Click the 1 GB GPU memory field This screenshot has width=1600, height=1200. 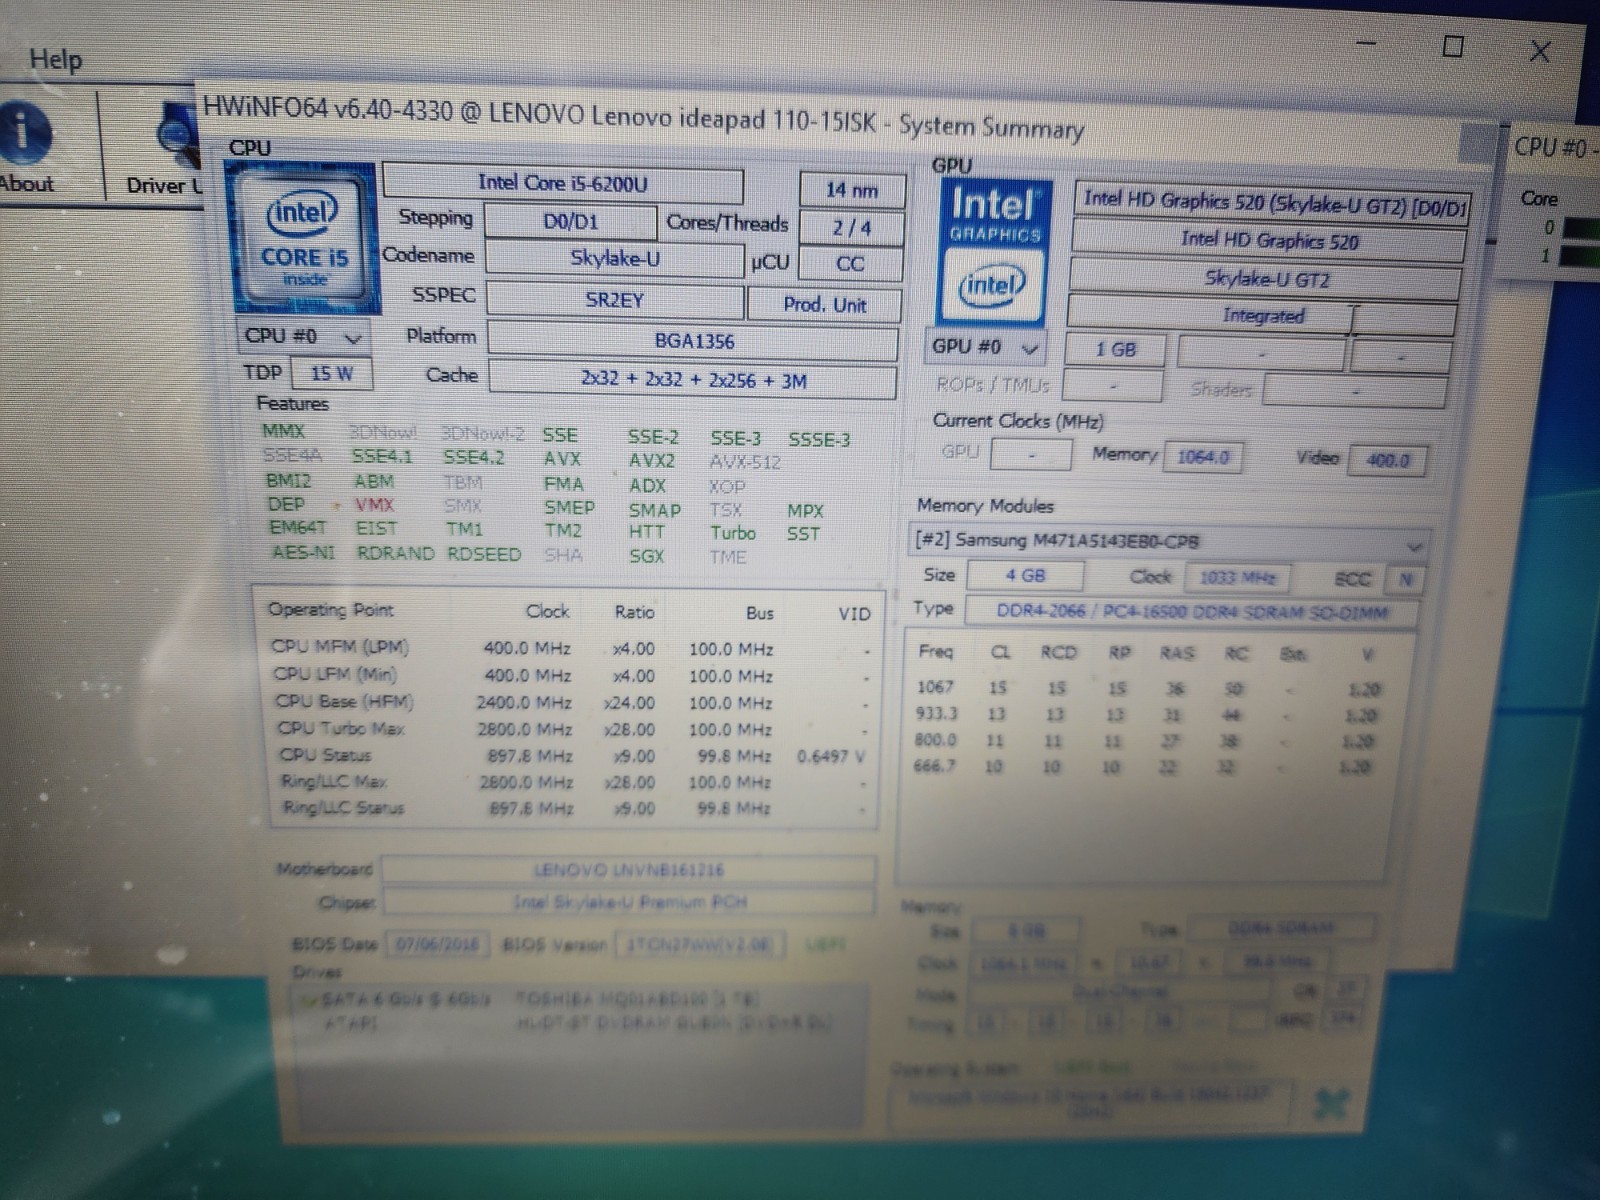point(1115,350)
